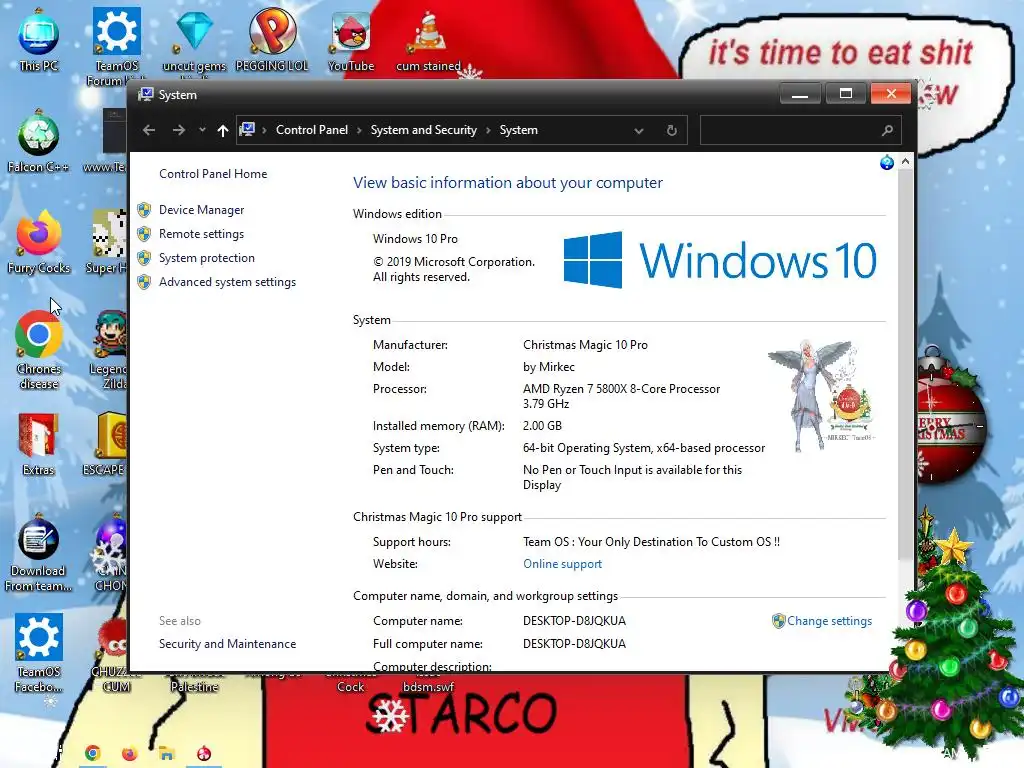Image resolution: width=1024 pixels, height=768 pixels.
Task: Click the Windows 10 logo image
Action: coord(719,260)
